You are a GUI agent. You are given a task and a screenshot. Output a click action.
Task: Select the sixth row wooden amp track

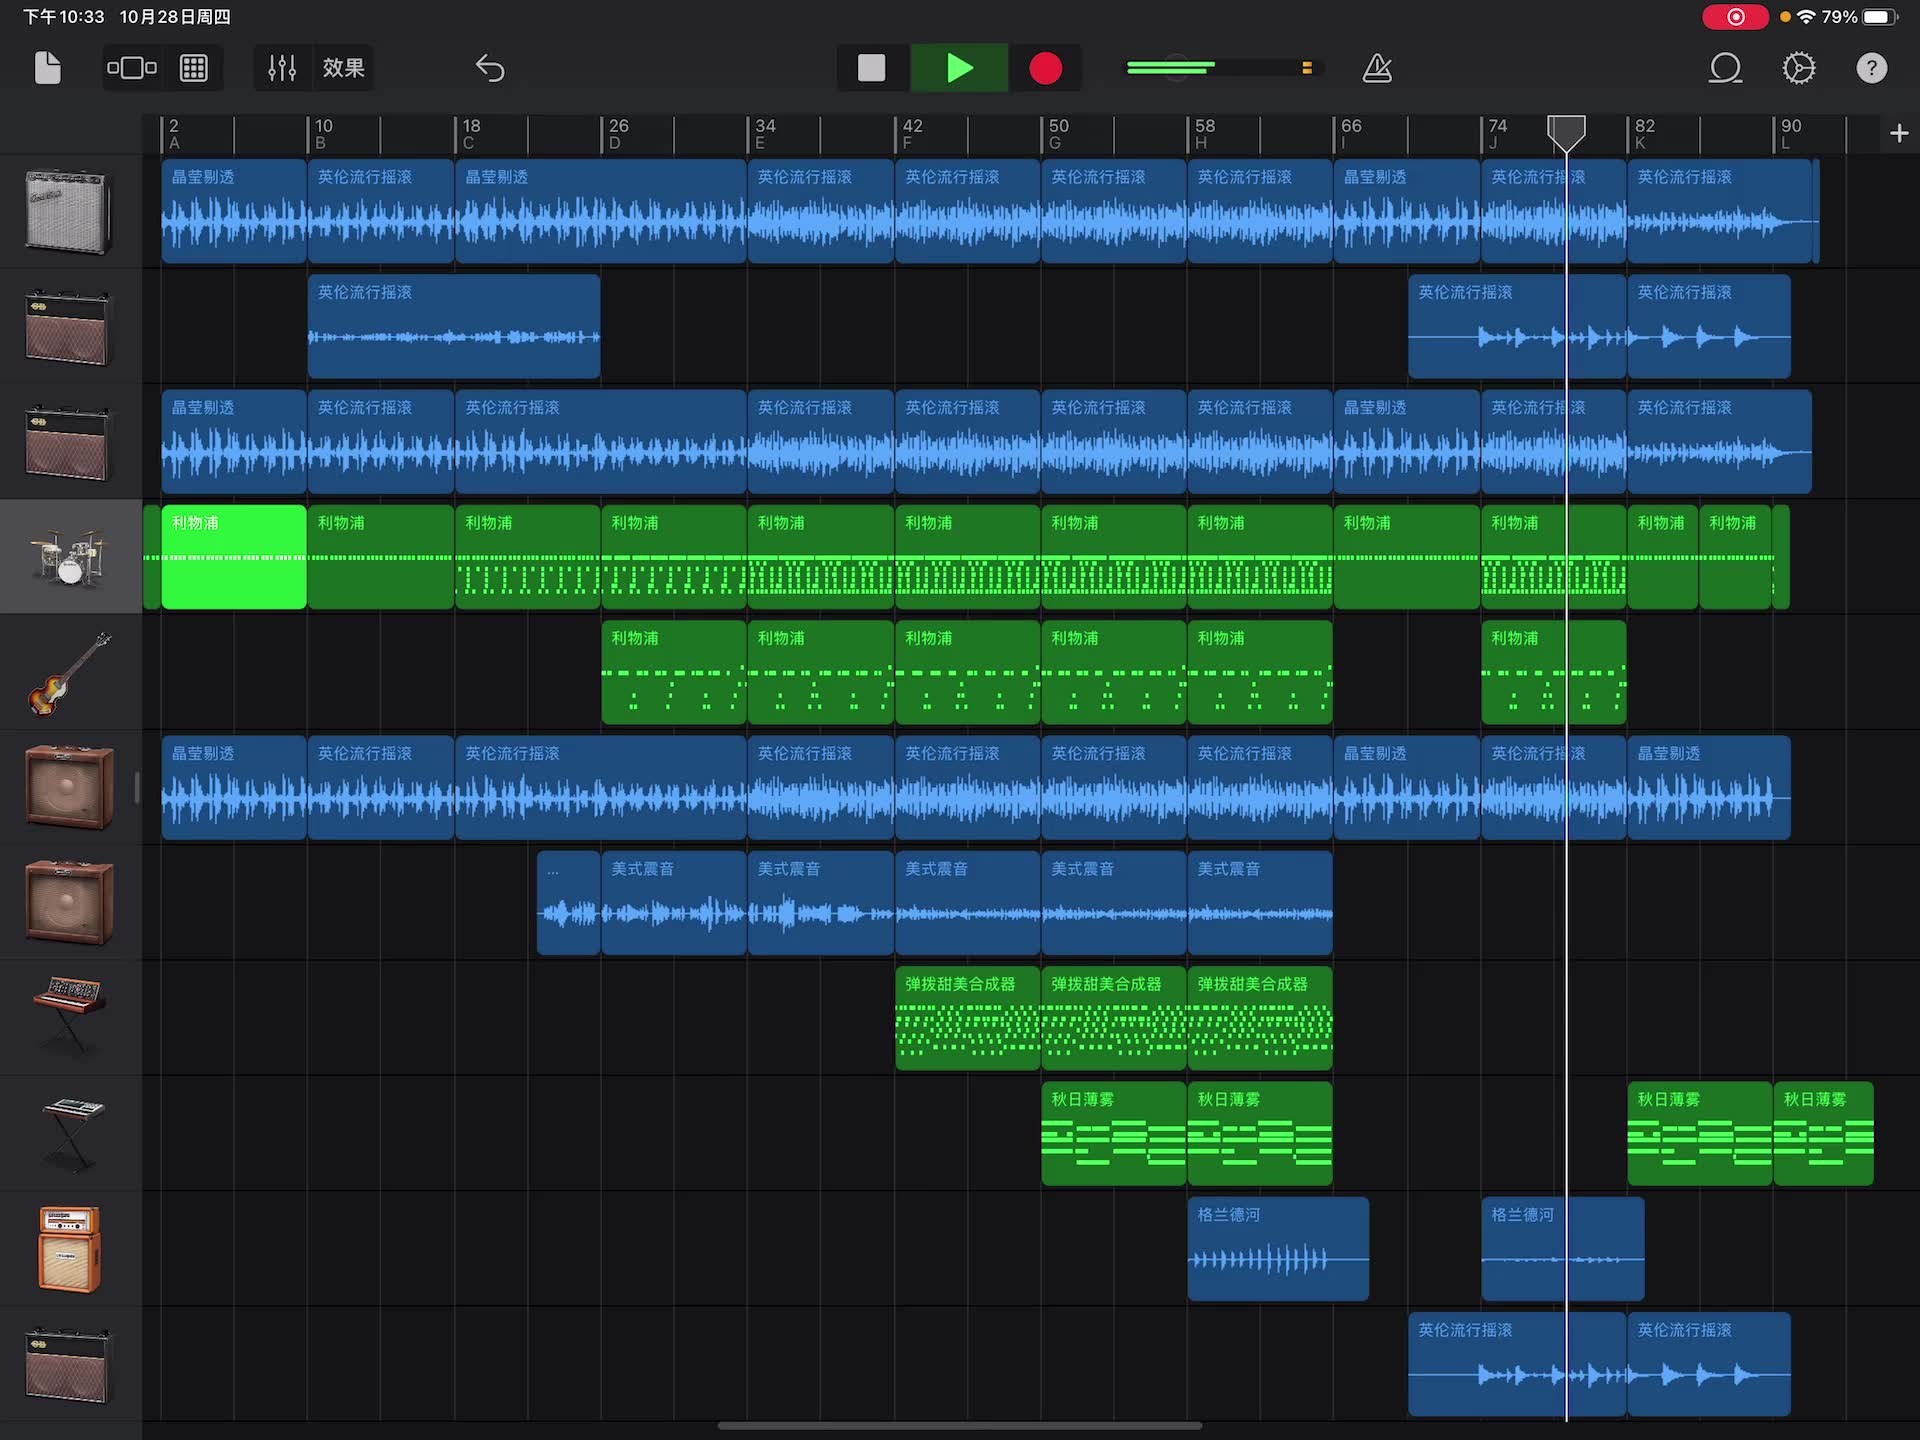68,787
